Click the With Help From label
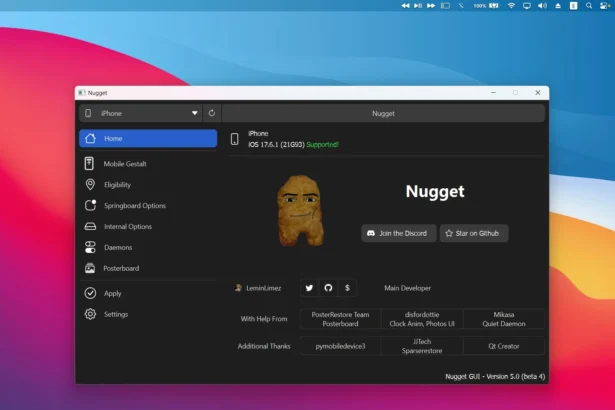615x410 pixels. [x=264, y=319]
